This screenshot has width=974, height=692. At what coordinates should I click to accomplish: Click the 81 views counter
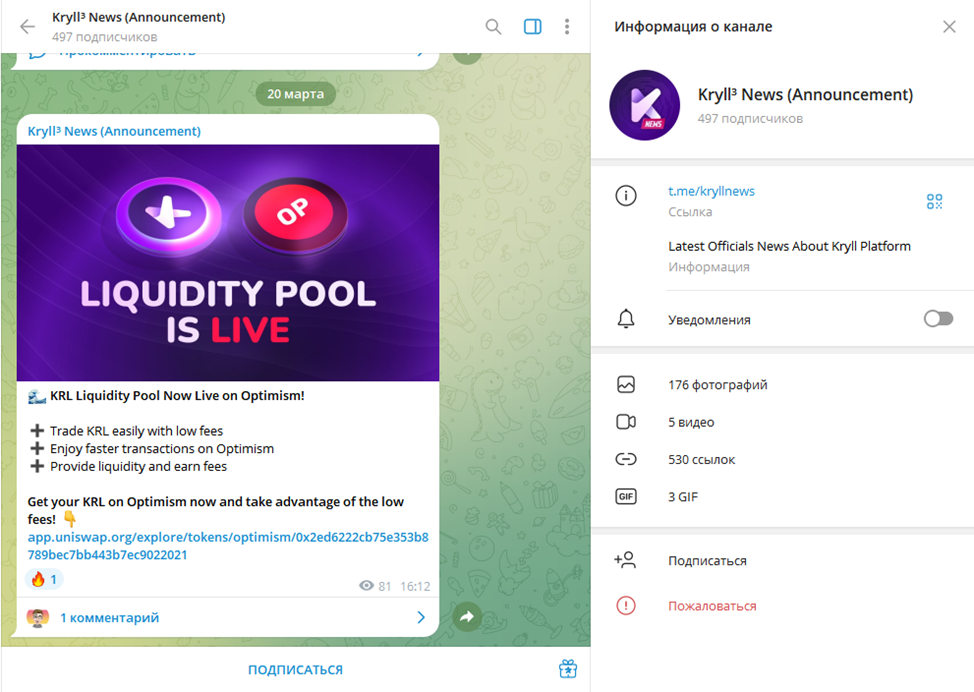point(375,586)
